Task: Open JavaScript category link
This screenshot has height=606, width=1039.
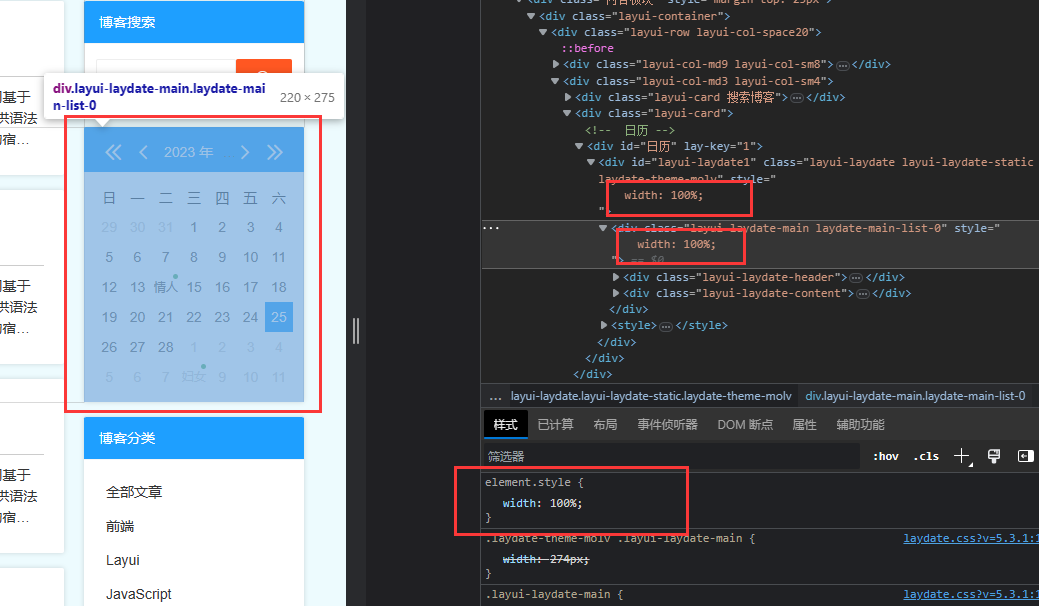Action: (x=138, y=594)
